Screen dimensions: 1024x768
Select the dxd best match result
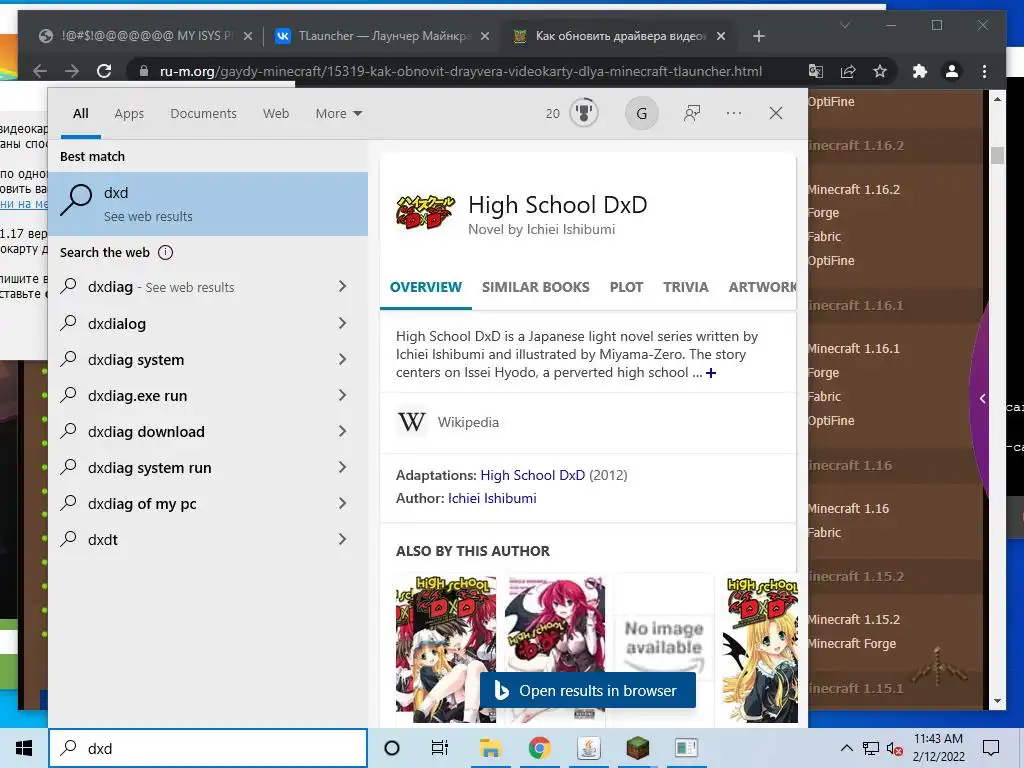pyautogui.click(x=208, y=204)
